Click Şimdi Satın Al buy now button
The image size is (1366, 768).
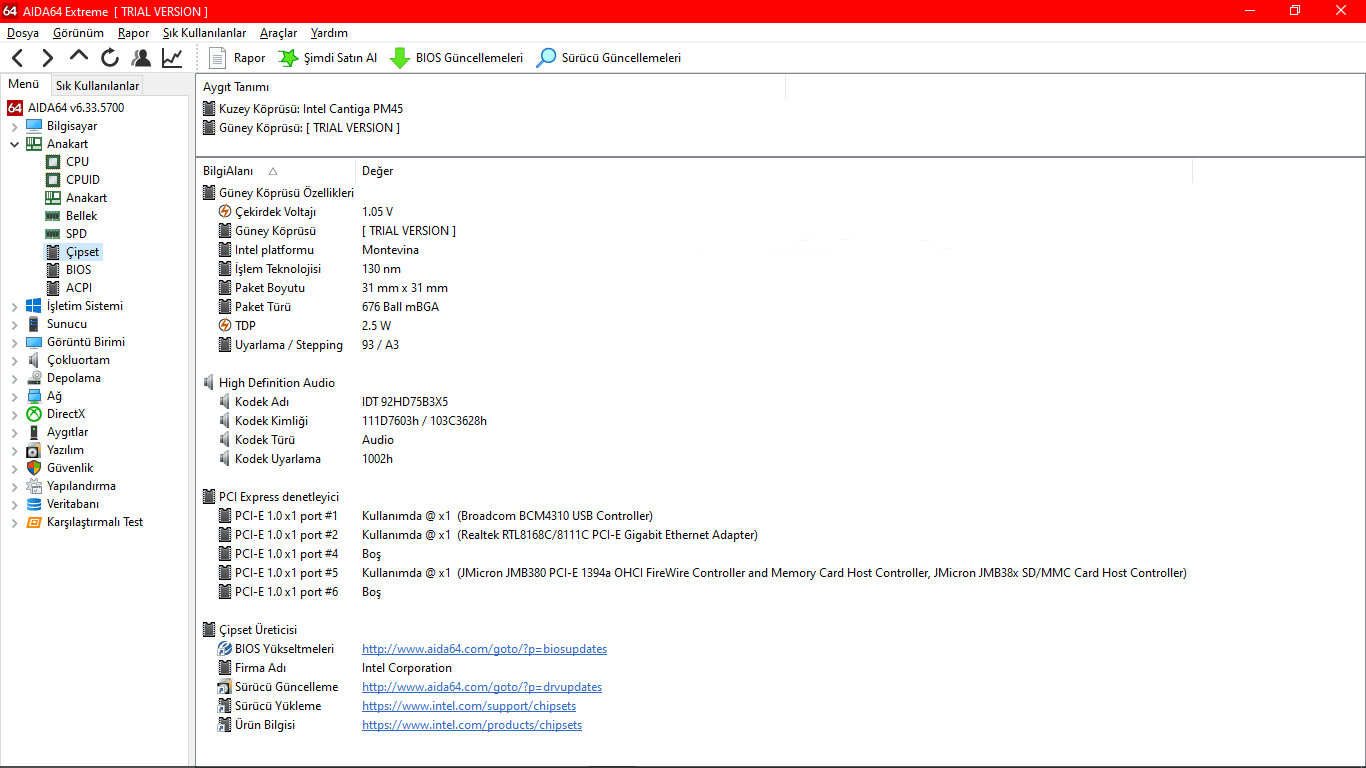(327, 58)
